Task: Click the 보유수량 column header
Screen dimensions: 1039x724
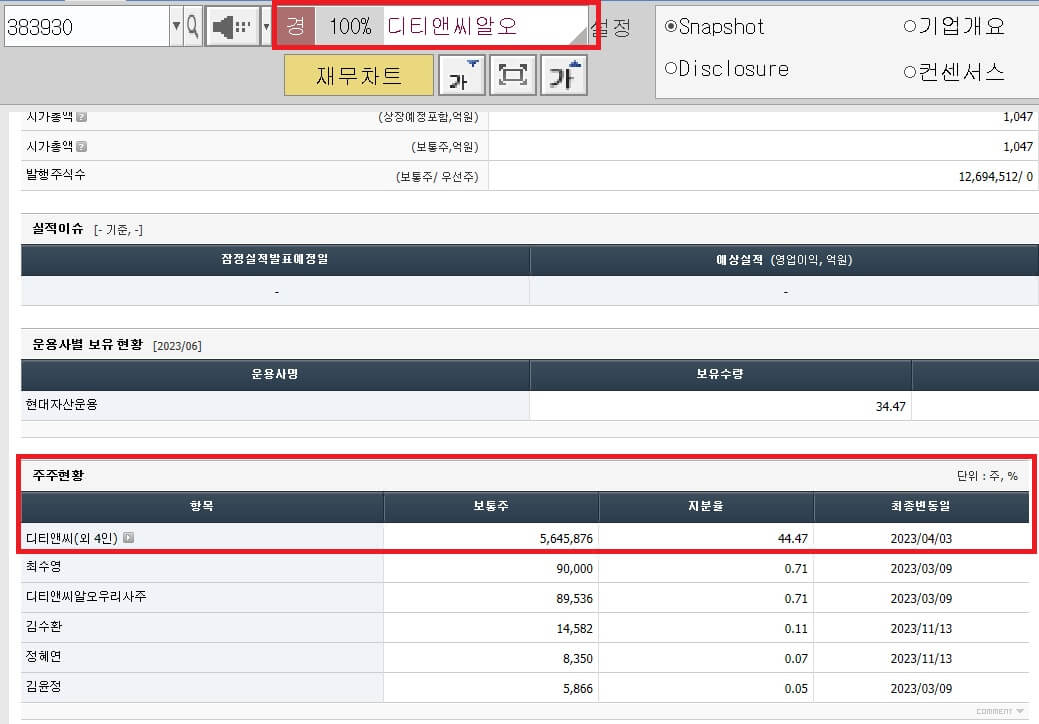Action: (720, 374)
